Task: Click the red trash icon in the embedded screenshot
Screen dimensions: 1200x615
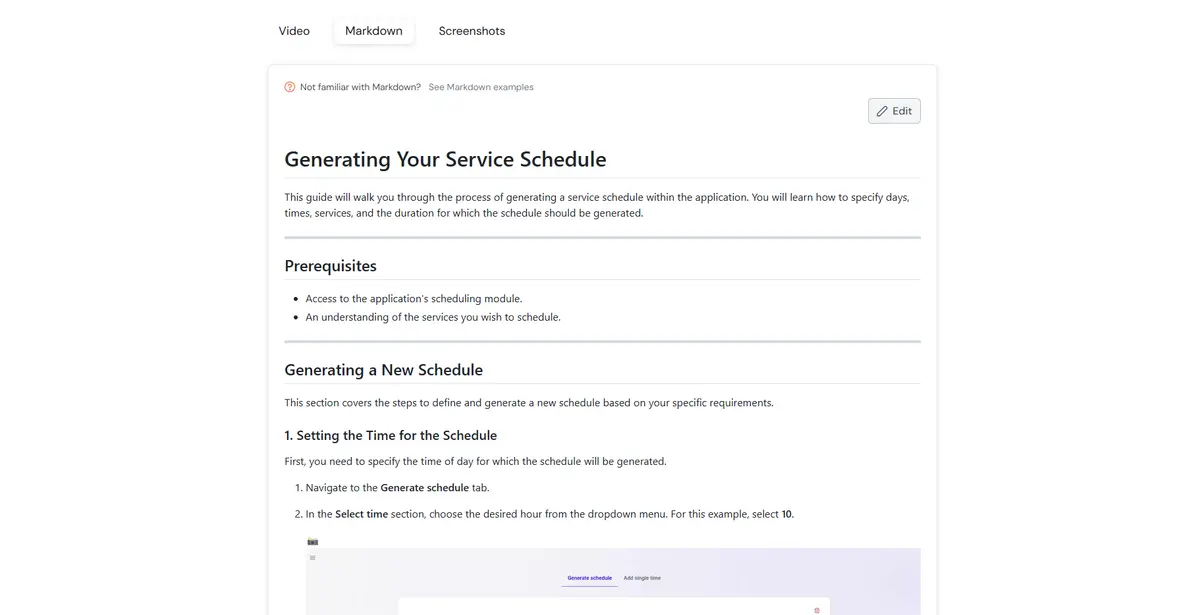Action: (x=817, y=610)
